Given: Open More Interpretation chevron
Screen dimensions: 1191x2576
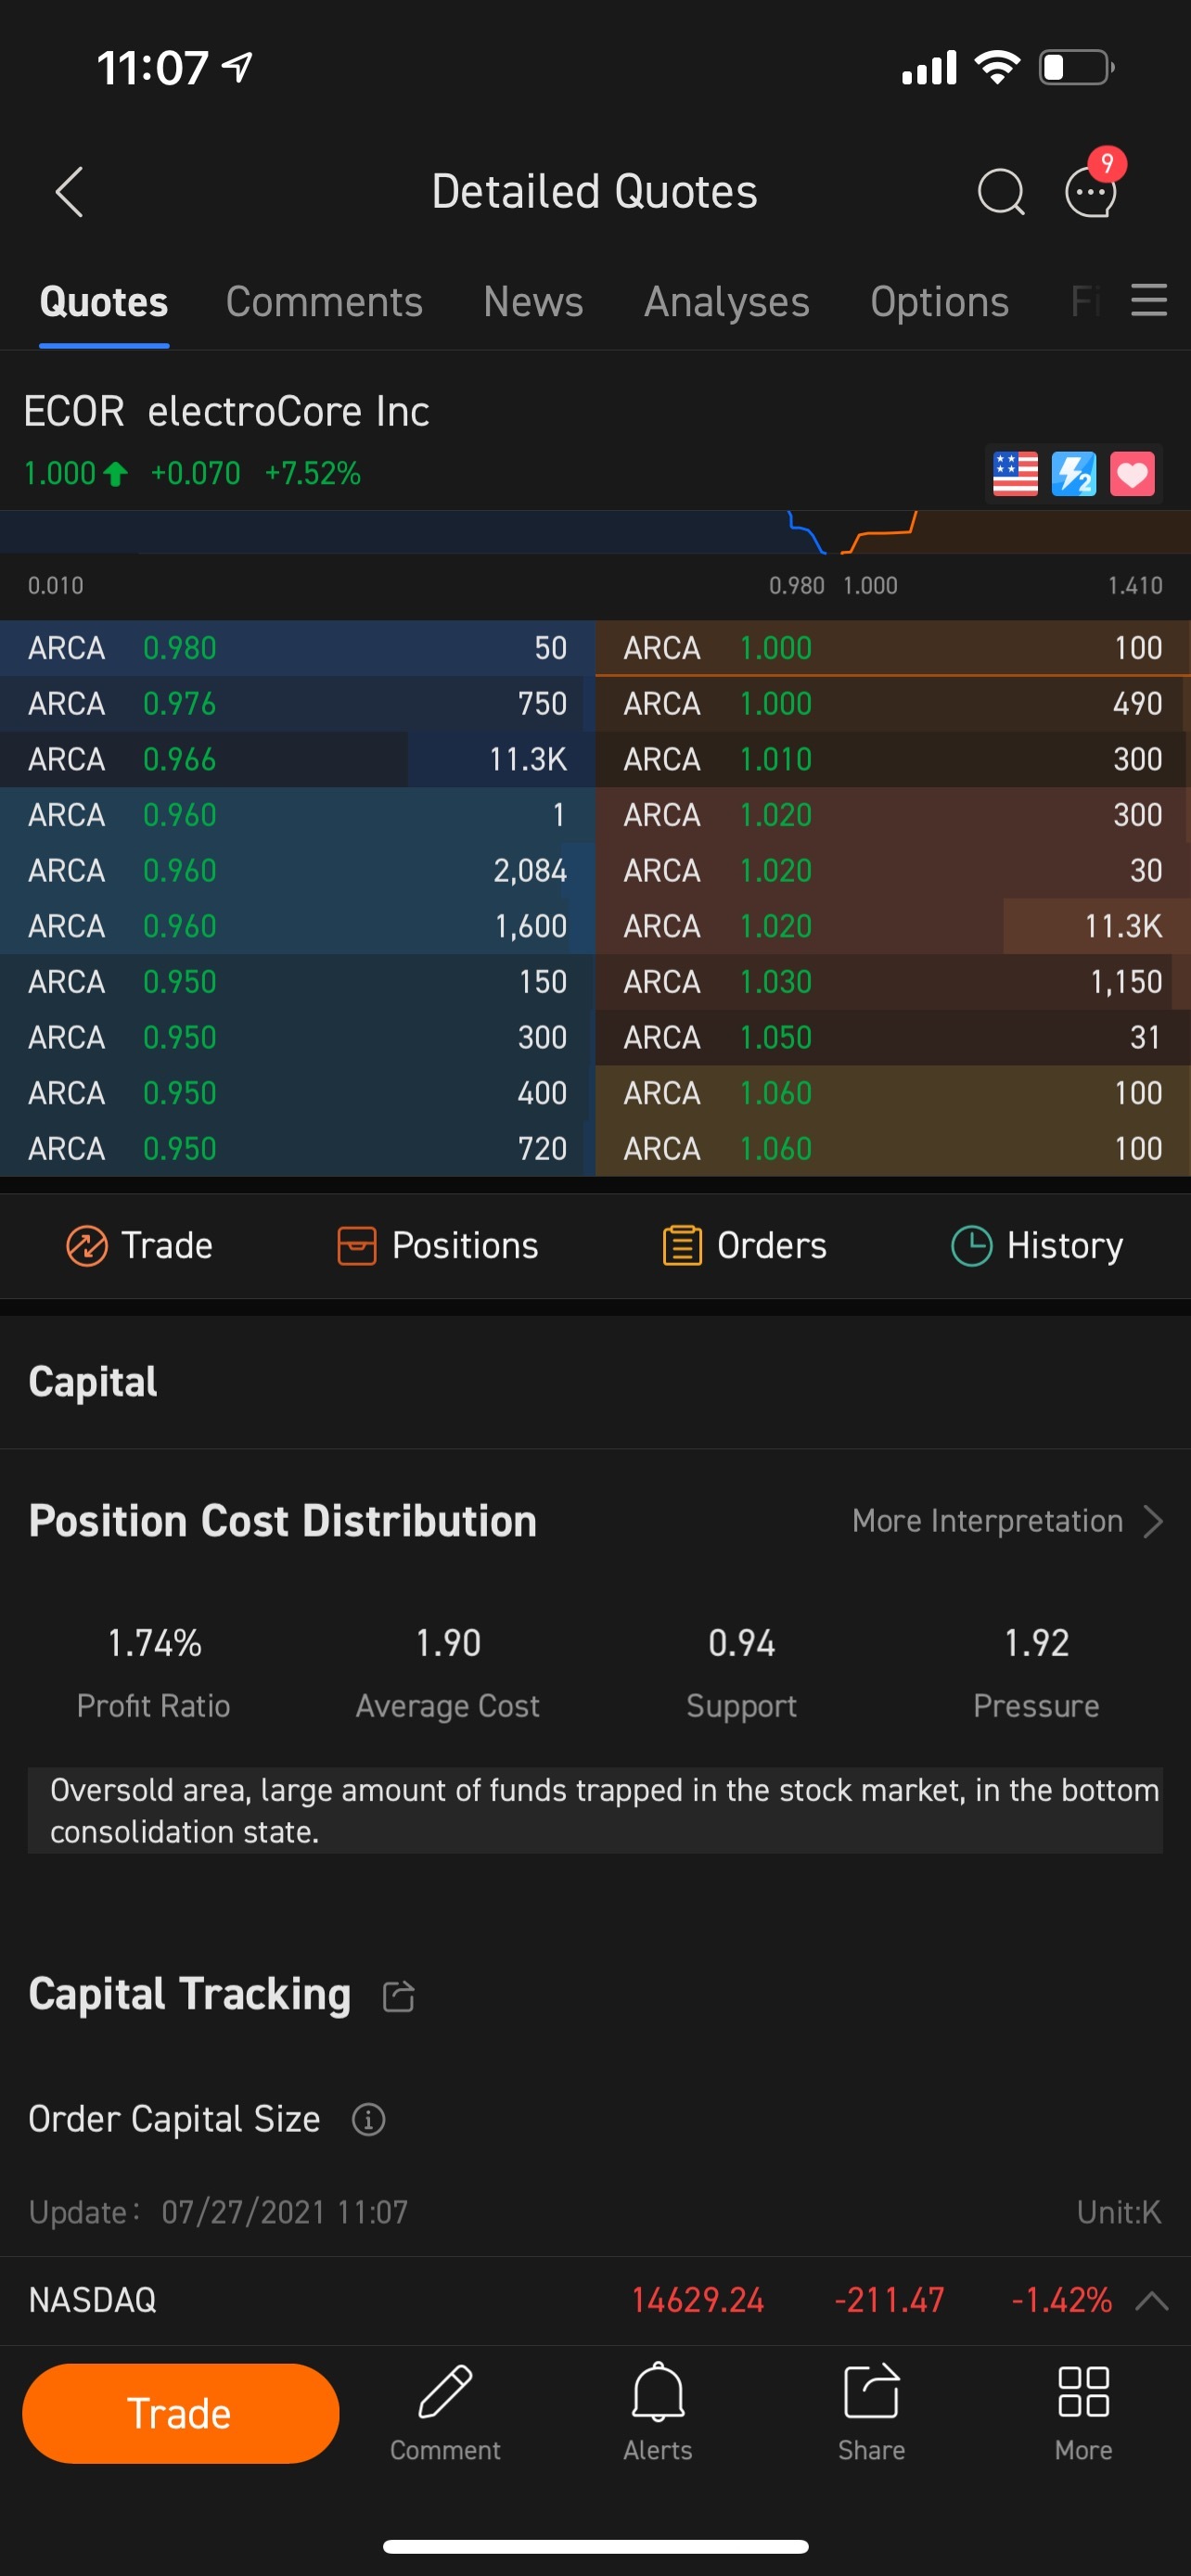Looking at the screenshot, I should [1153, 1521].
